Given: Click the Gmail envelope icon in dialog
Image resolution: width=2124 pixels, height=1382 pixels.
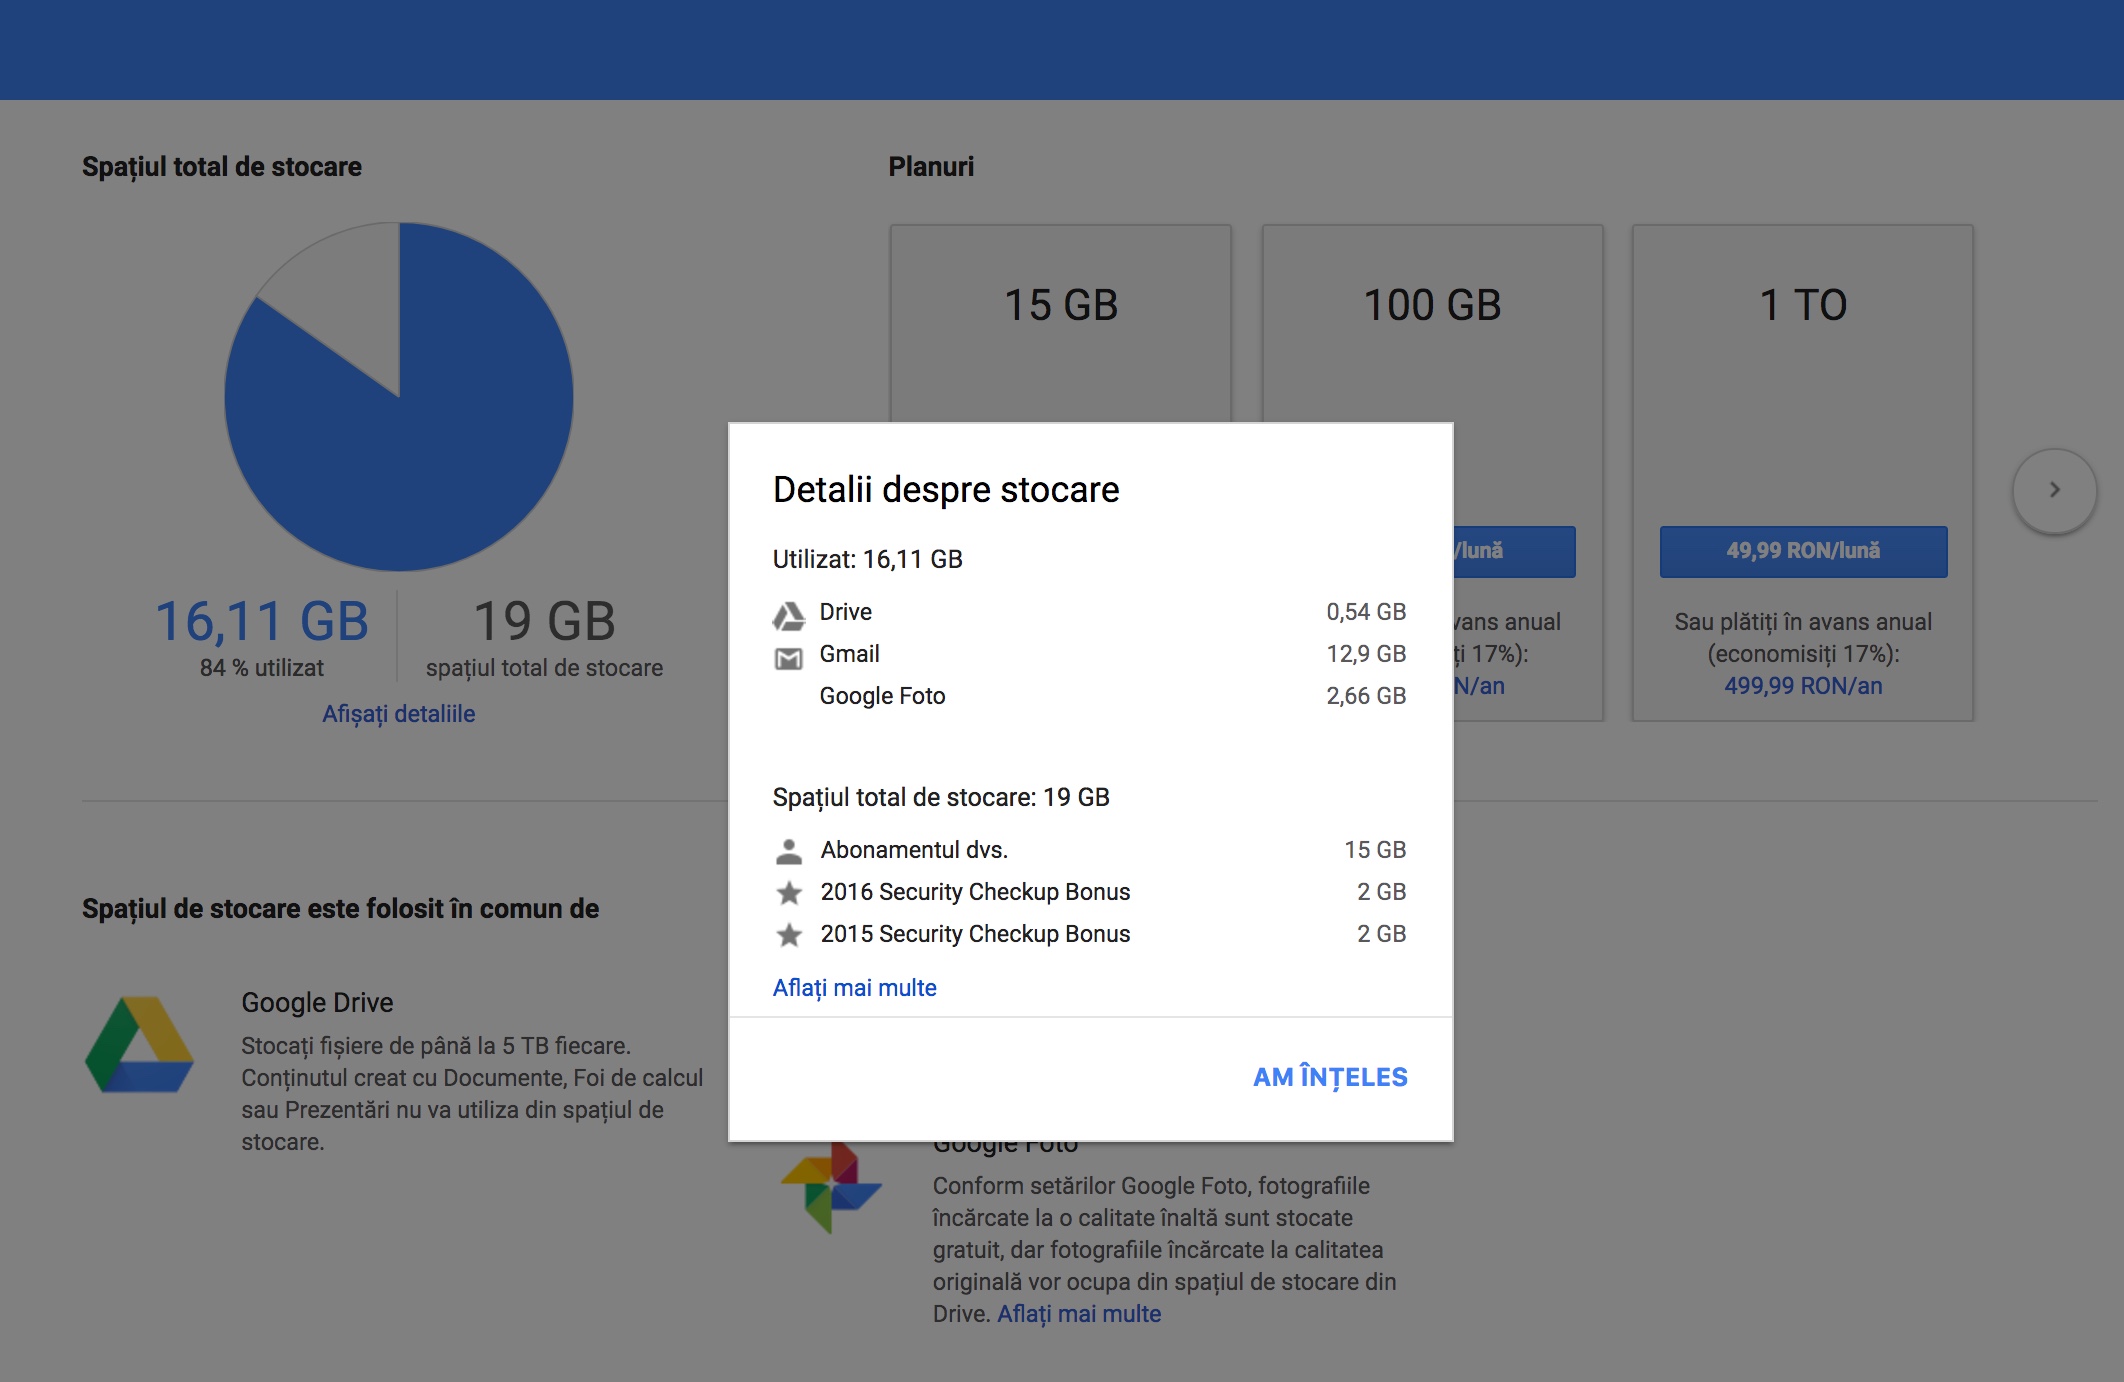Looking at the screenshot, I should 789,658.
